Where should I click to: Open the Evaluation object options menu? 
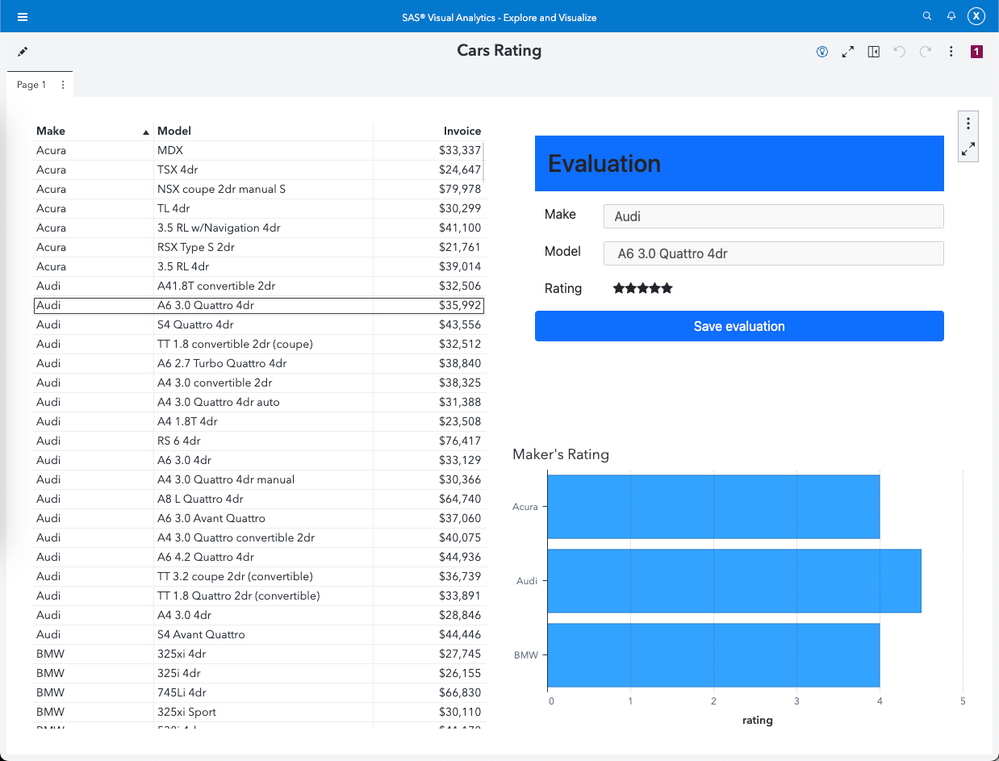[968, 123]
